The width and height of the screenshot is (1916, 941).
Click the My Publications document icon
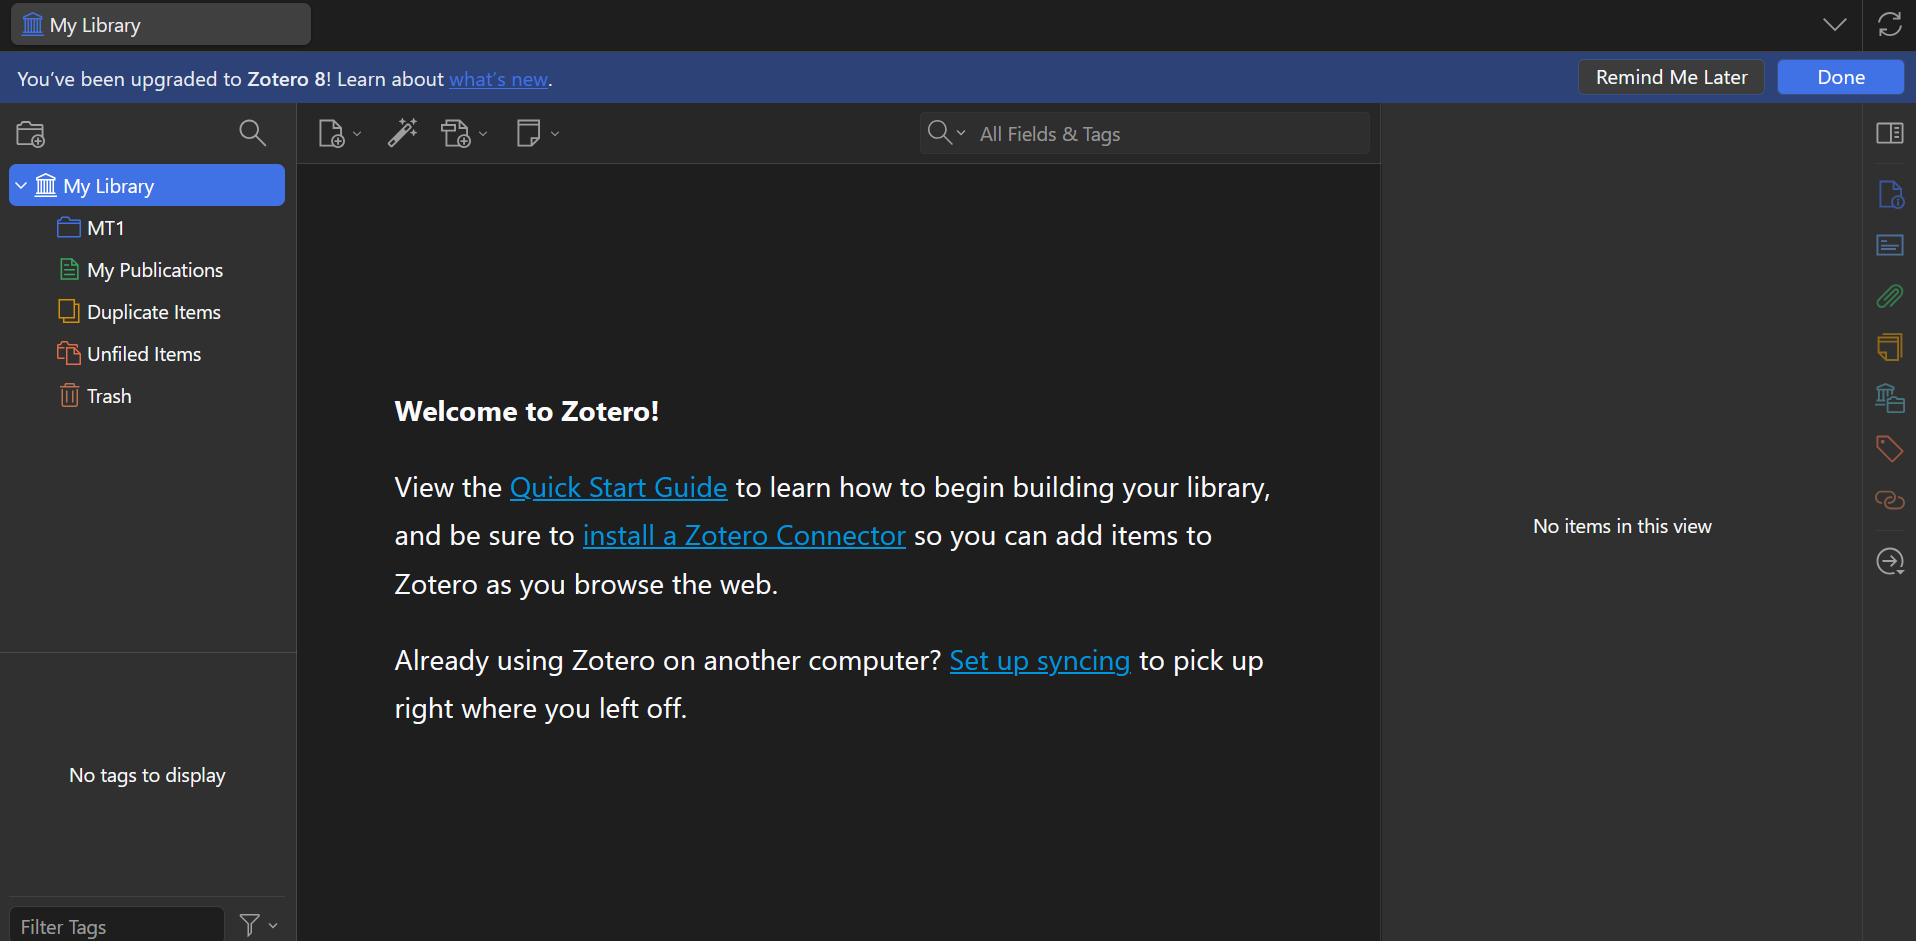pos(69,269)
